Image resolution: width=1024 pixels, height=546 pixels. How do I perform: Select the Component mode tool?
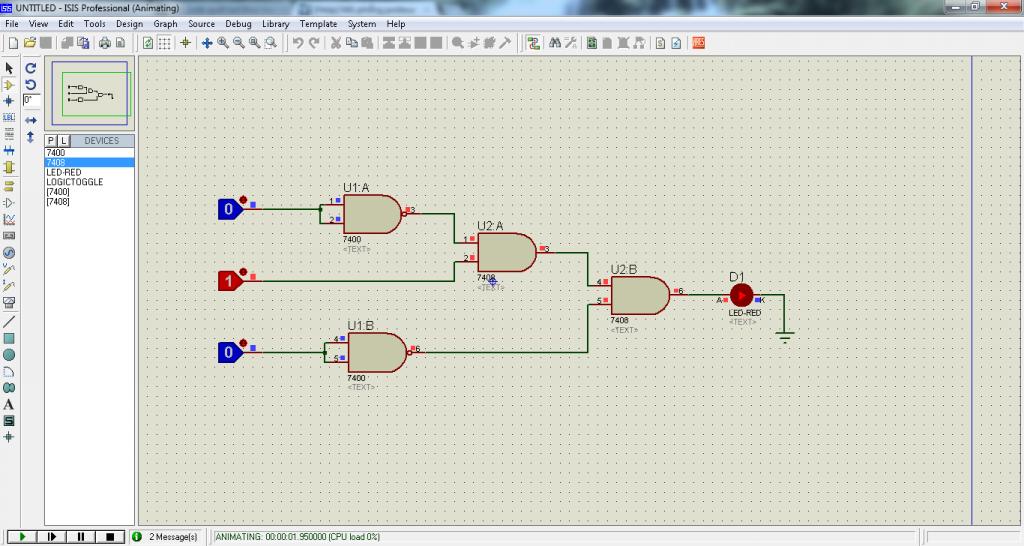tap(9, 84)
